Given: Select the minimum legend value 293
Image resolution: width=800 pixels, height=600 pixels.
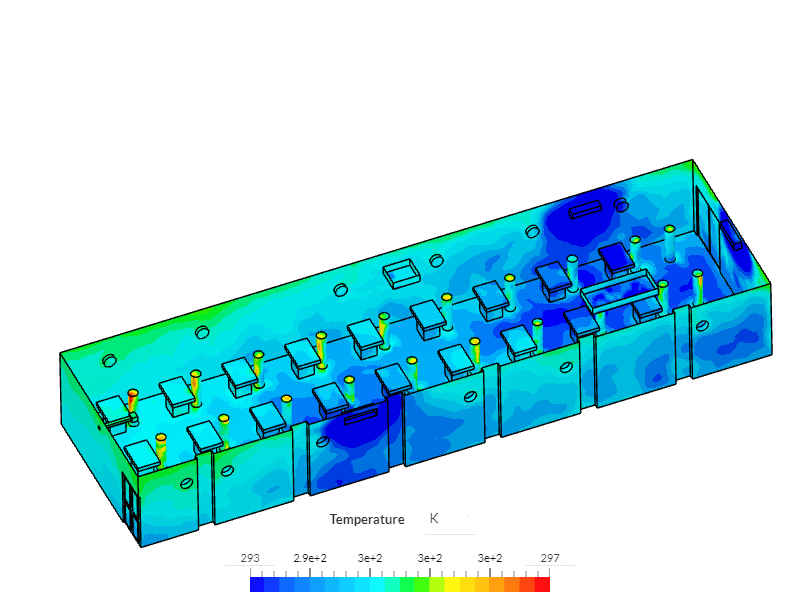Looking at the screenshot, I should (x=250, y=558).
